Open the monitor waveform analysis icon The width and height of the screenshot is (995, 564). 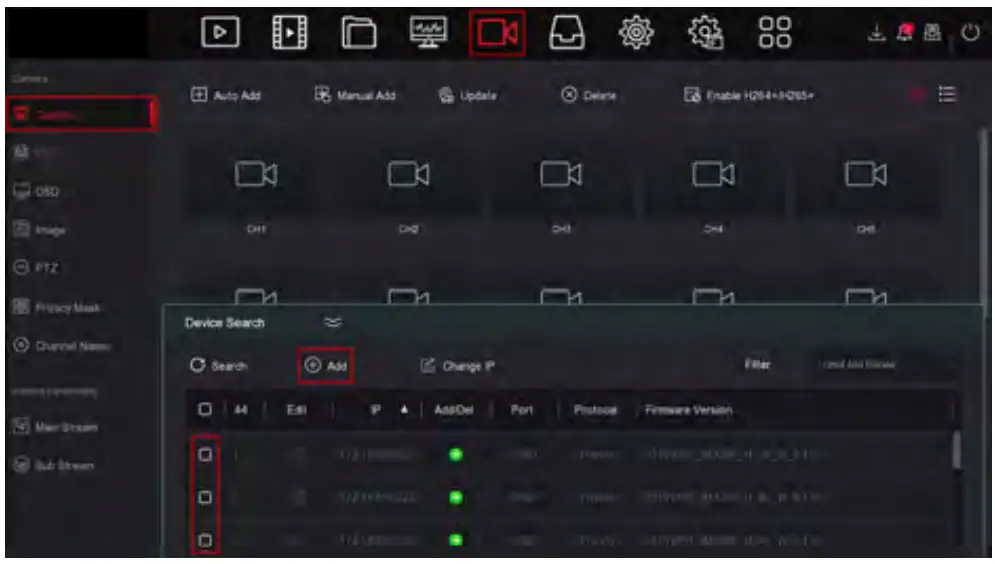tap(428, 32)
